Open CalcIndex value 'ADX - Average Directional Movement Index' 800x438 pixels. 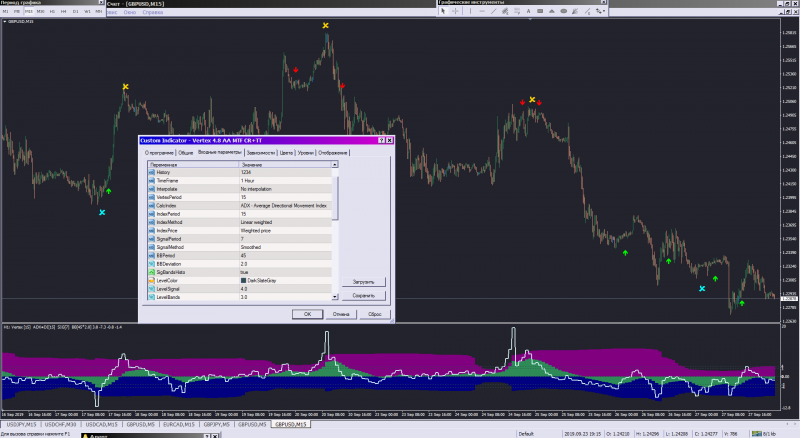point(285,206)
